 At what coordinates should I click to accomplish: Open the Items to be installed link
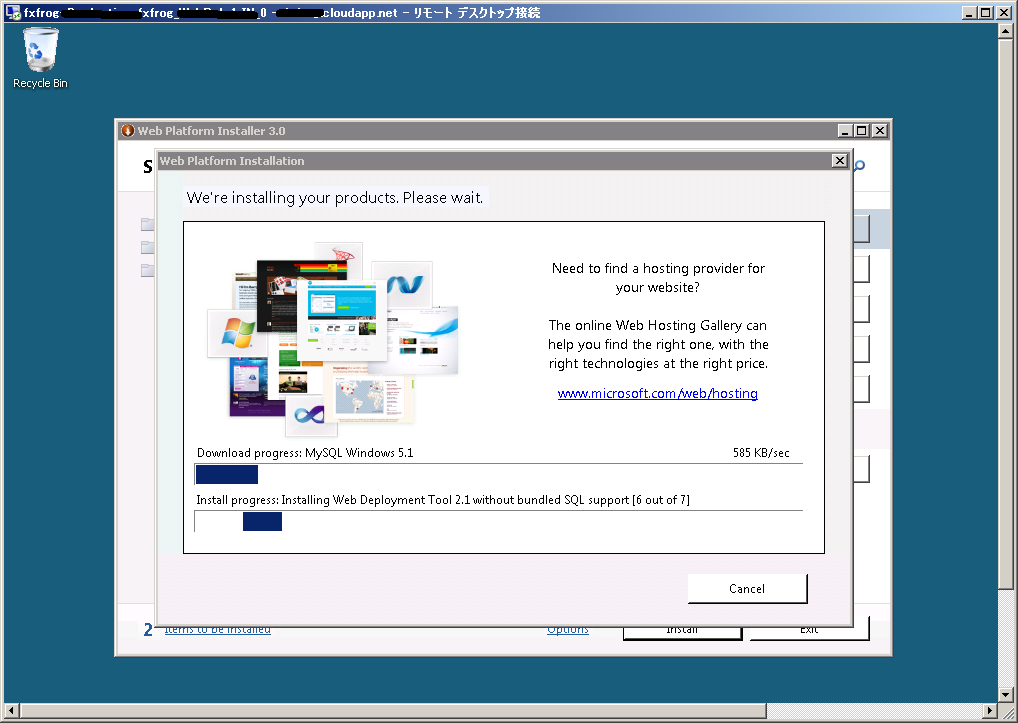click(217, 630)
